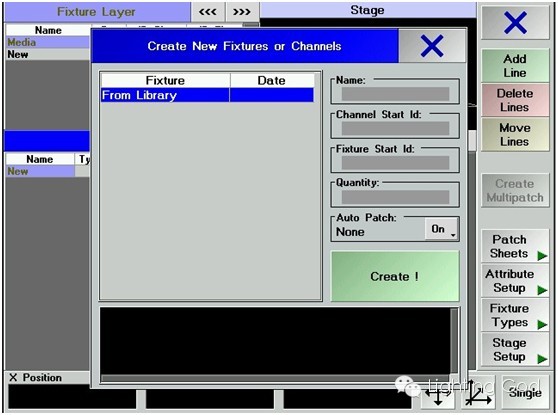
Task: Close the Create New Fixtures dialog
Action: [432, 46]
